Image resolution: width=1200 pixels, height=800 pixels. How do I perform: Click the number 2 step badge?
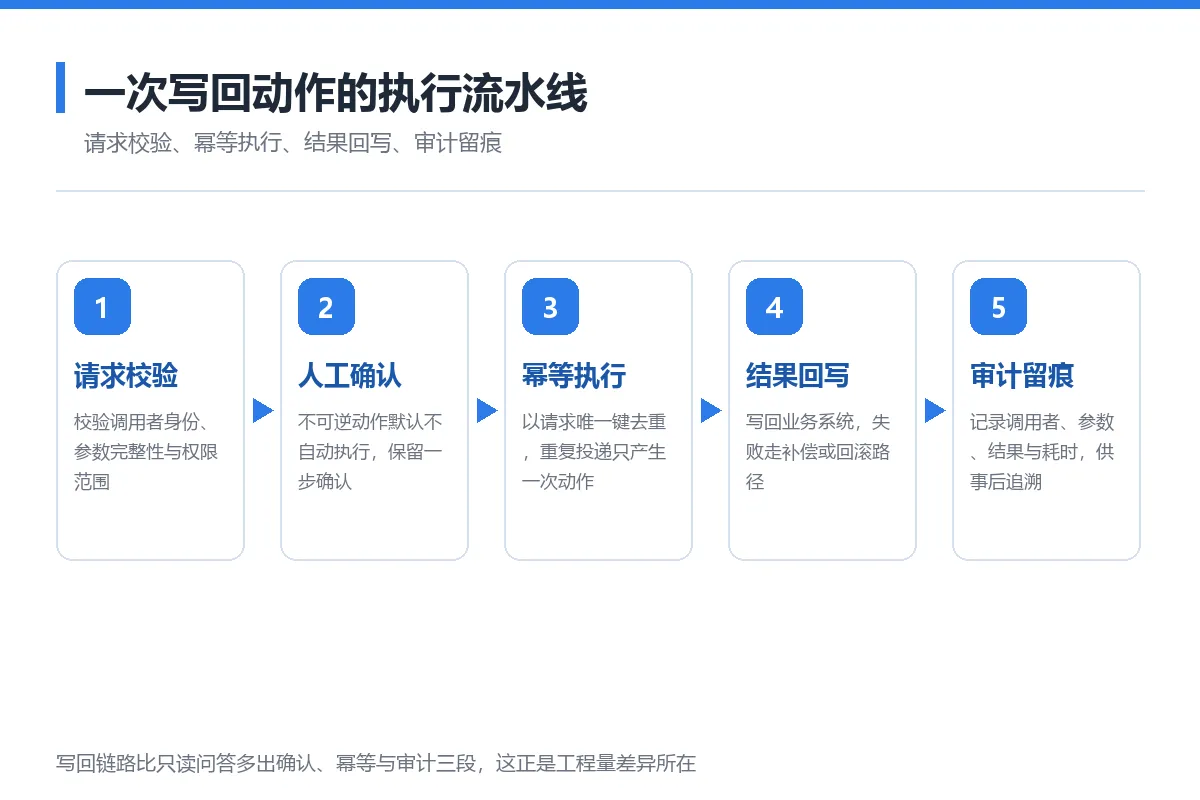326,307
